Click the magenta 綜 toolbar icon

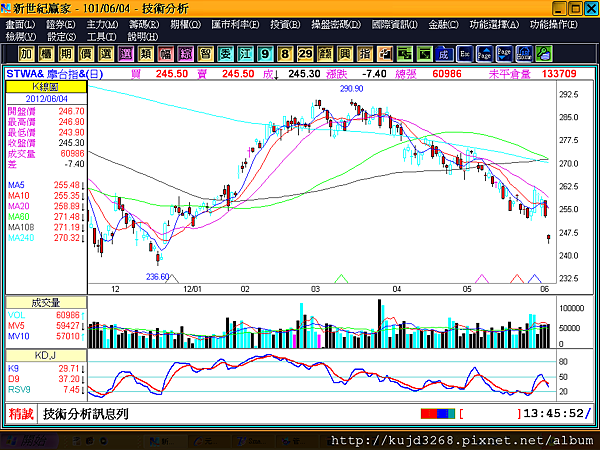[185, 54]
